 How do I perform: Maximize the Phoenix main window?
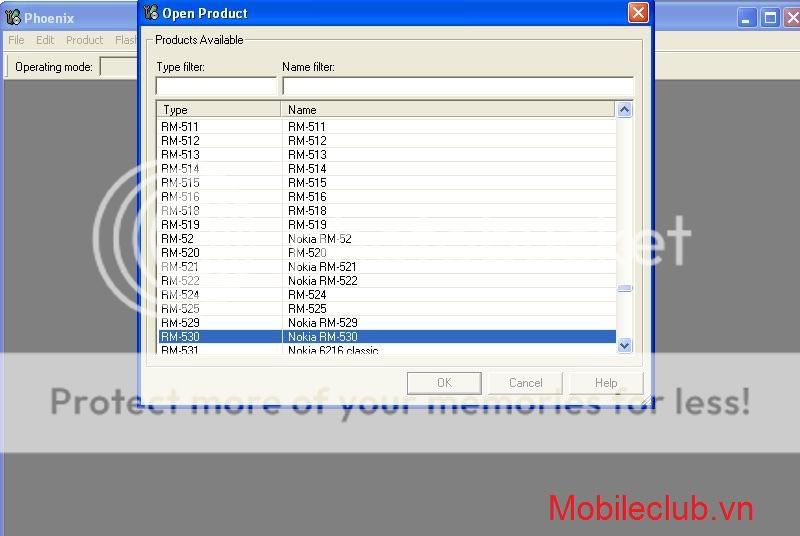[x=770, y=18]
